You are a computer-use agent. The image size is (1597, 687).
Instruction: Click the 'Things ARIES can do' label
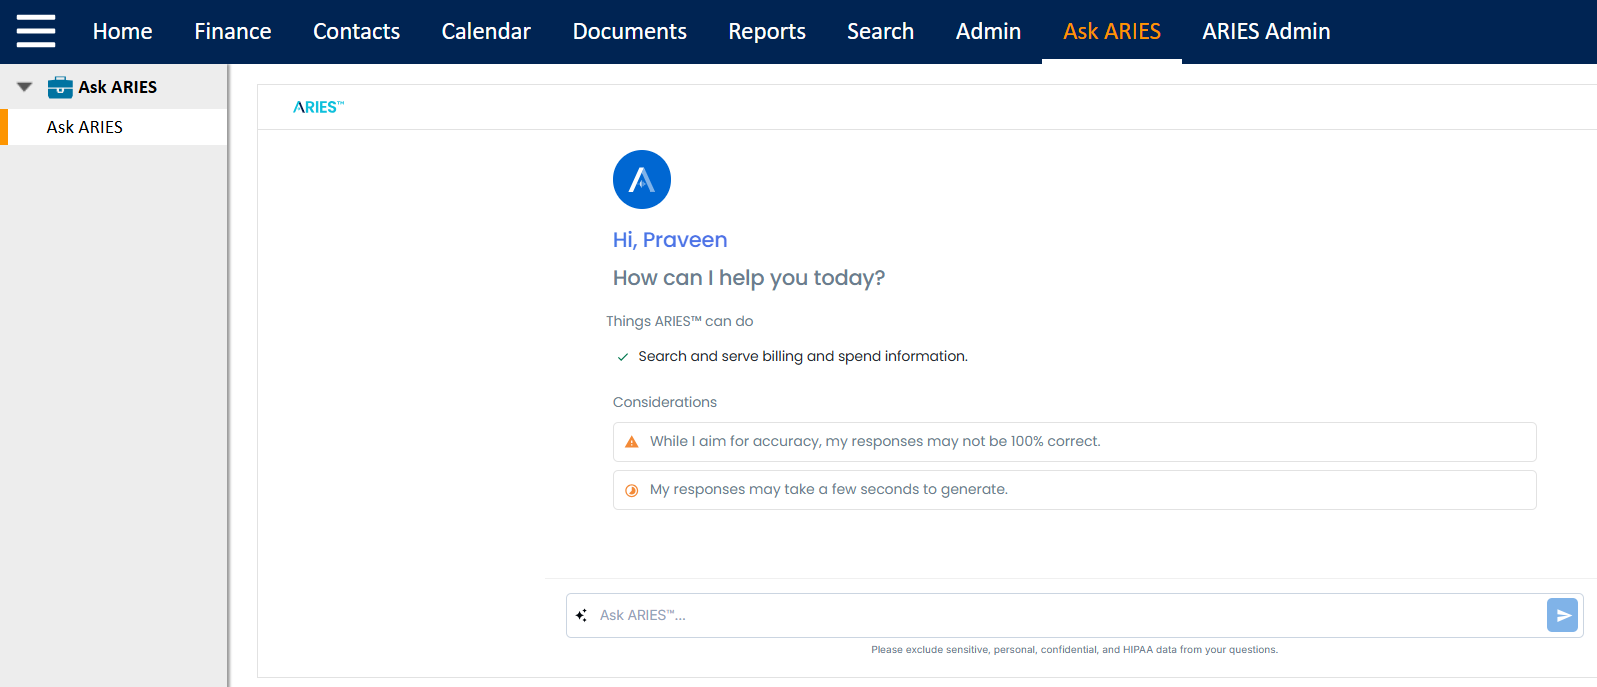pos(680,321)
